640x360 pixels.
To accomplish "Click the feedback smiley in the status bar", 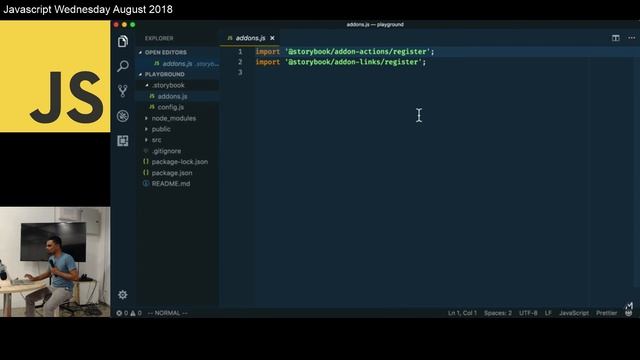I will click(x=629, y=313).
